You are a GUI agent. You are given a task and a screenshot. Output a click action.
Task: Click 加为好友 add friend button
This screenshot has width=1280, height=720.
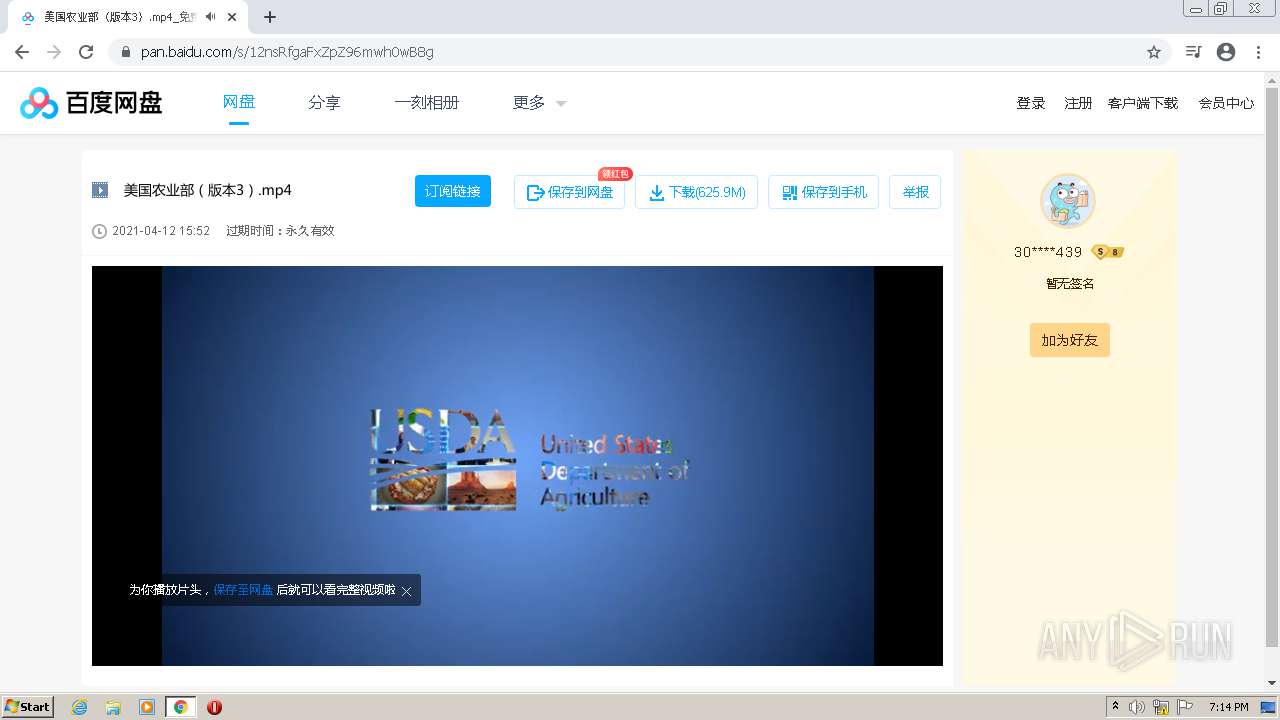[x=1069, y=340]
